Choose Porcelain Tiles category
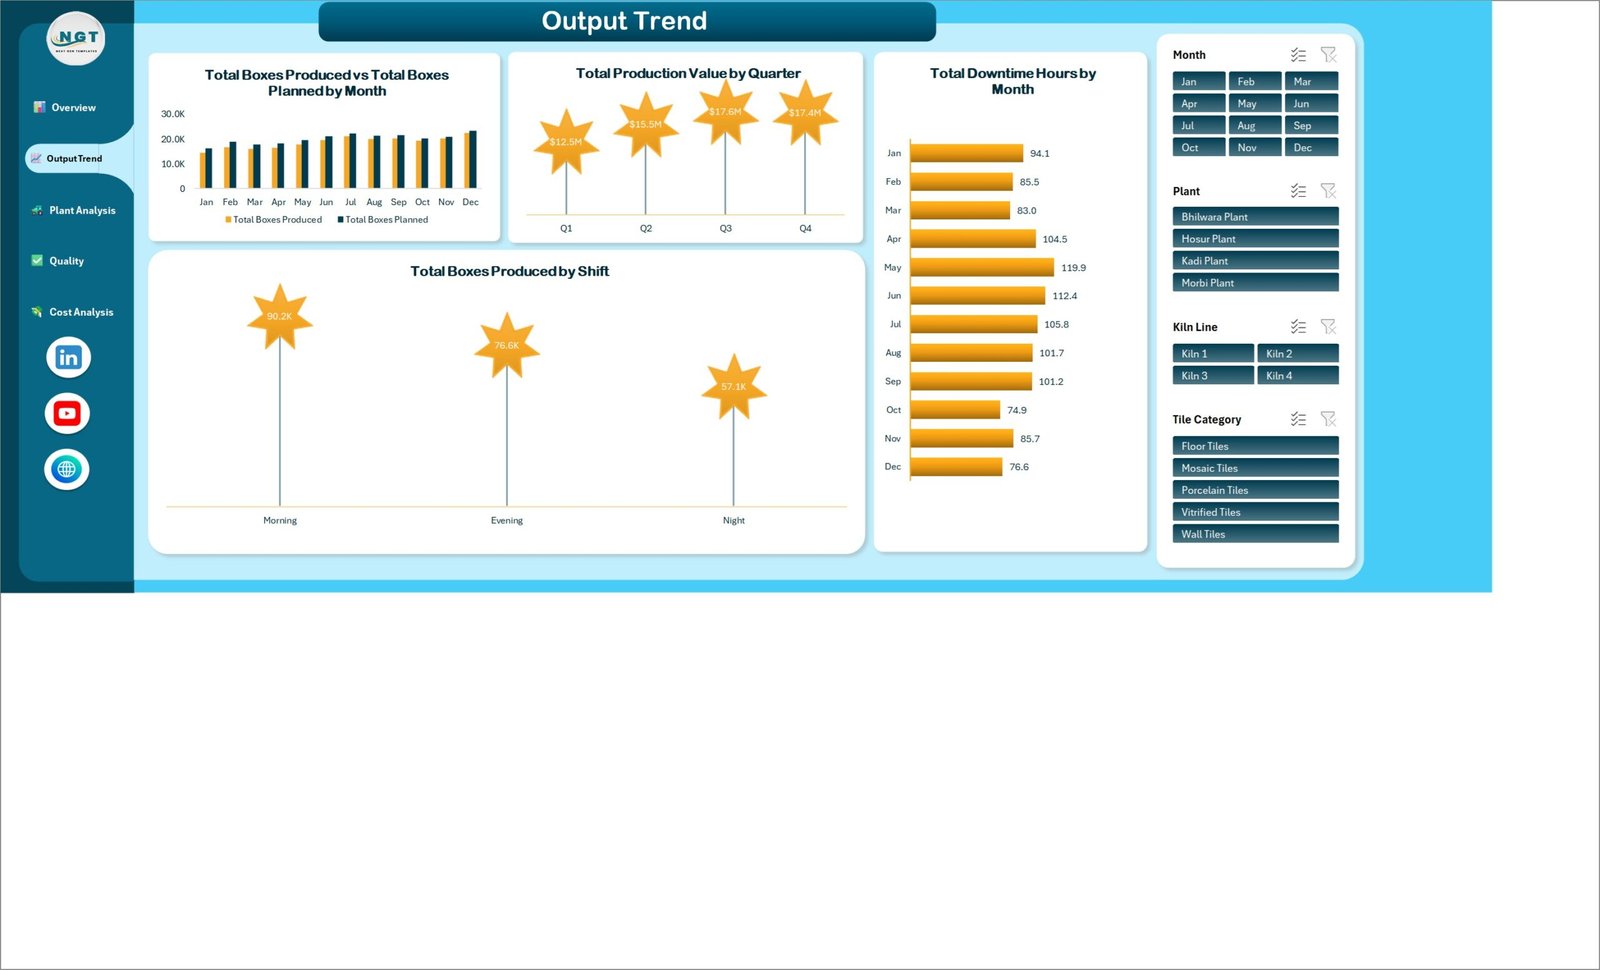Viewport: 1600px width, 970px height. (1255, 491)
